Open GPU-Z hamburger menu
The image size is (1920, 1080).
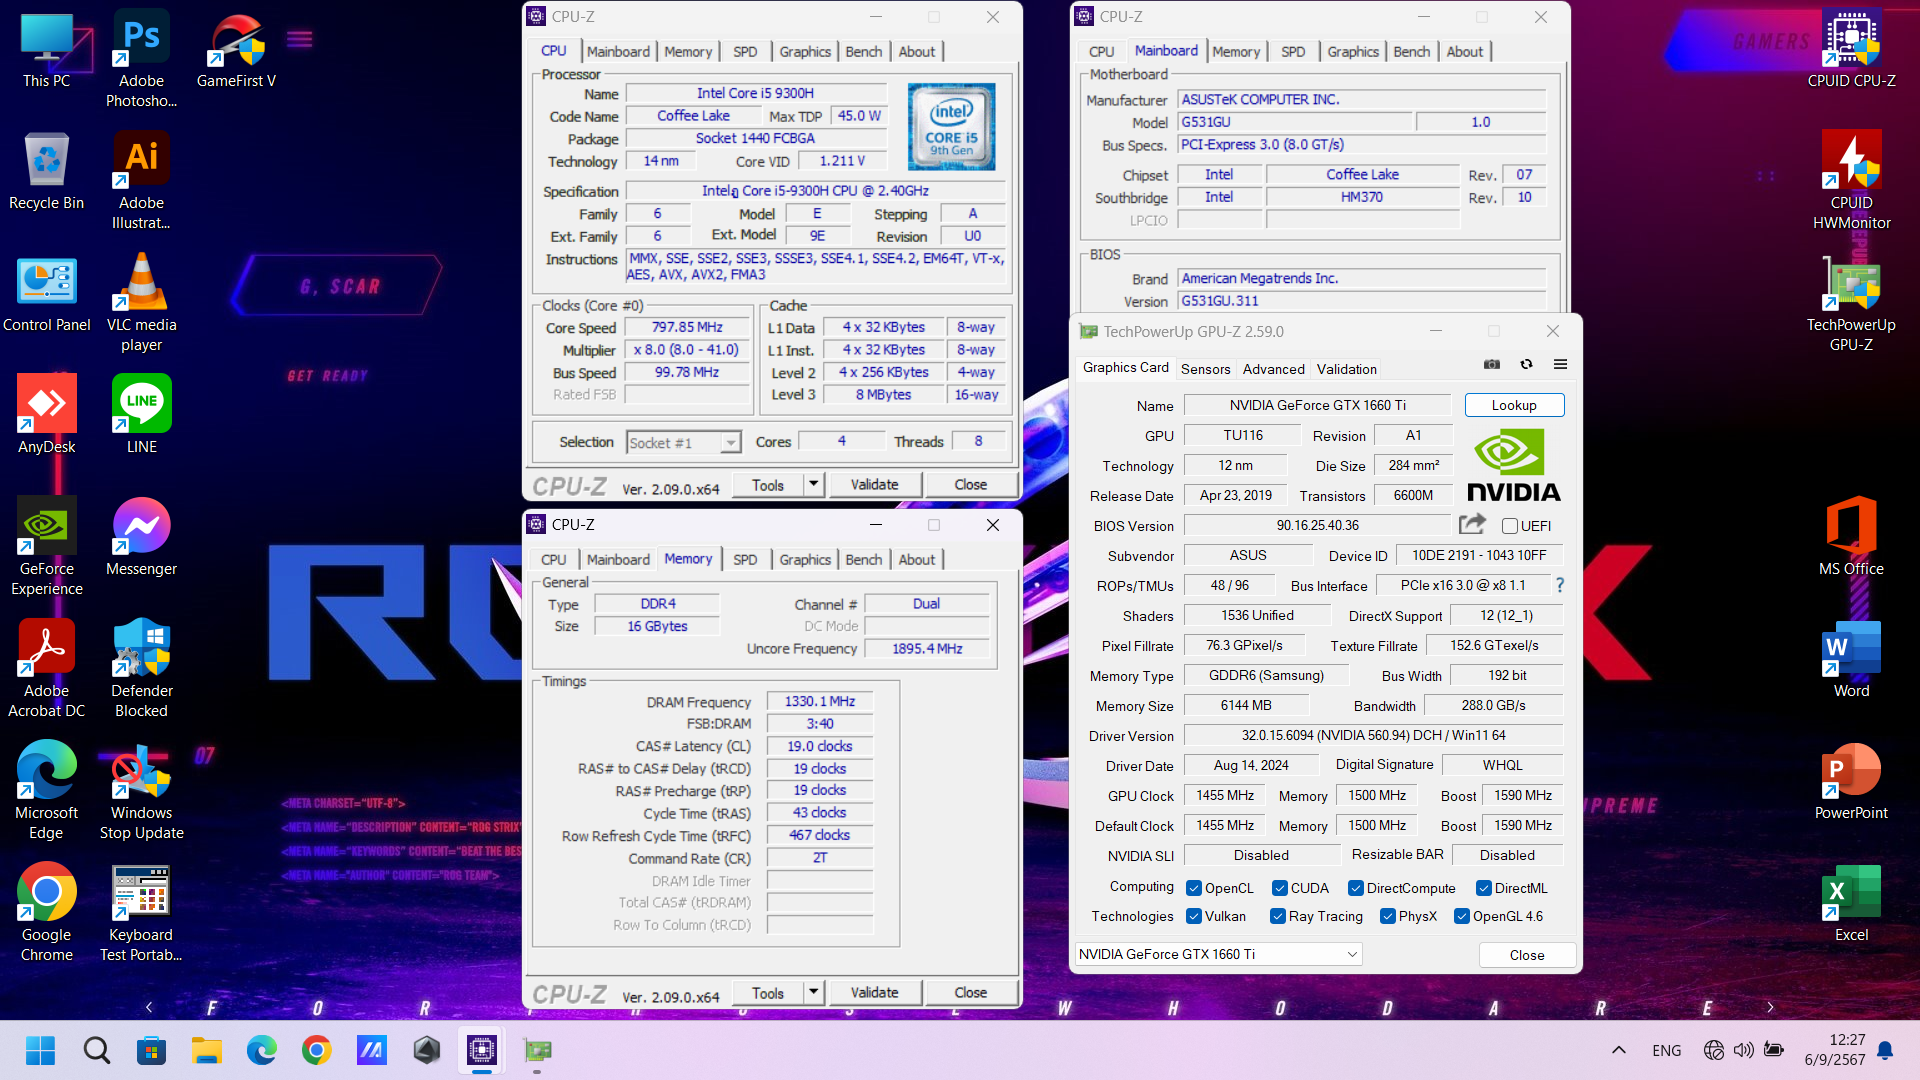click(x=1560, y=365)
